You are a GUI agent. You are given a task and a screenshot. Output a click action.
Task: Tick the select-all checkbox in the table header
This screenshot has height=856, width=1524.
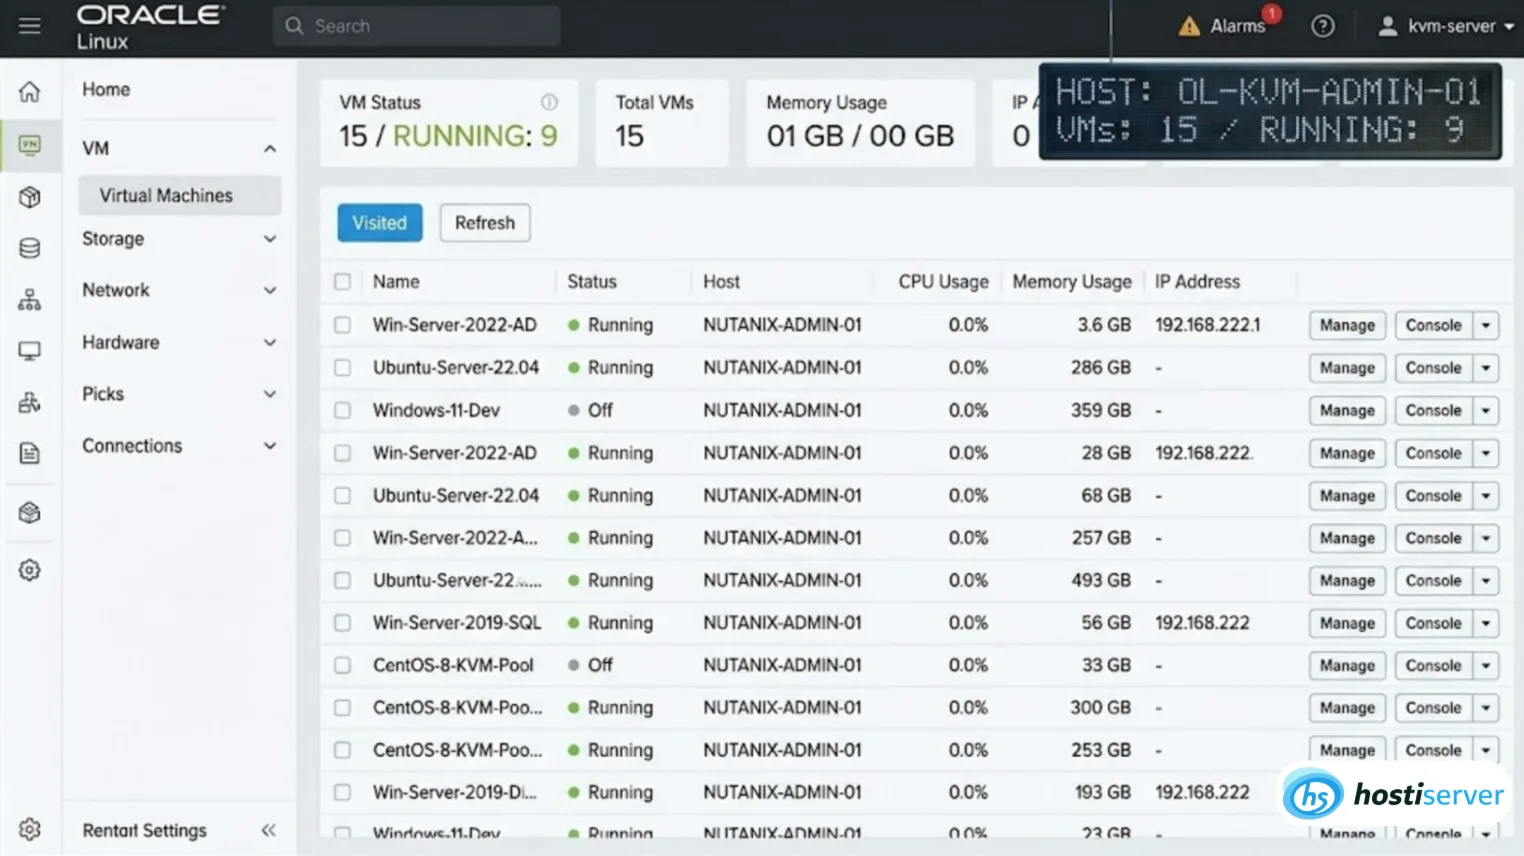[x=342, y=282]
